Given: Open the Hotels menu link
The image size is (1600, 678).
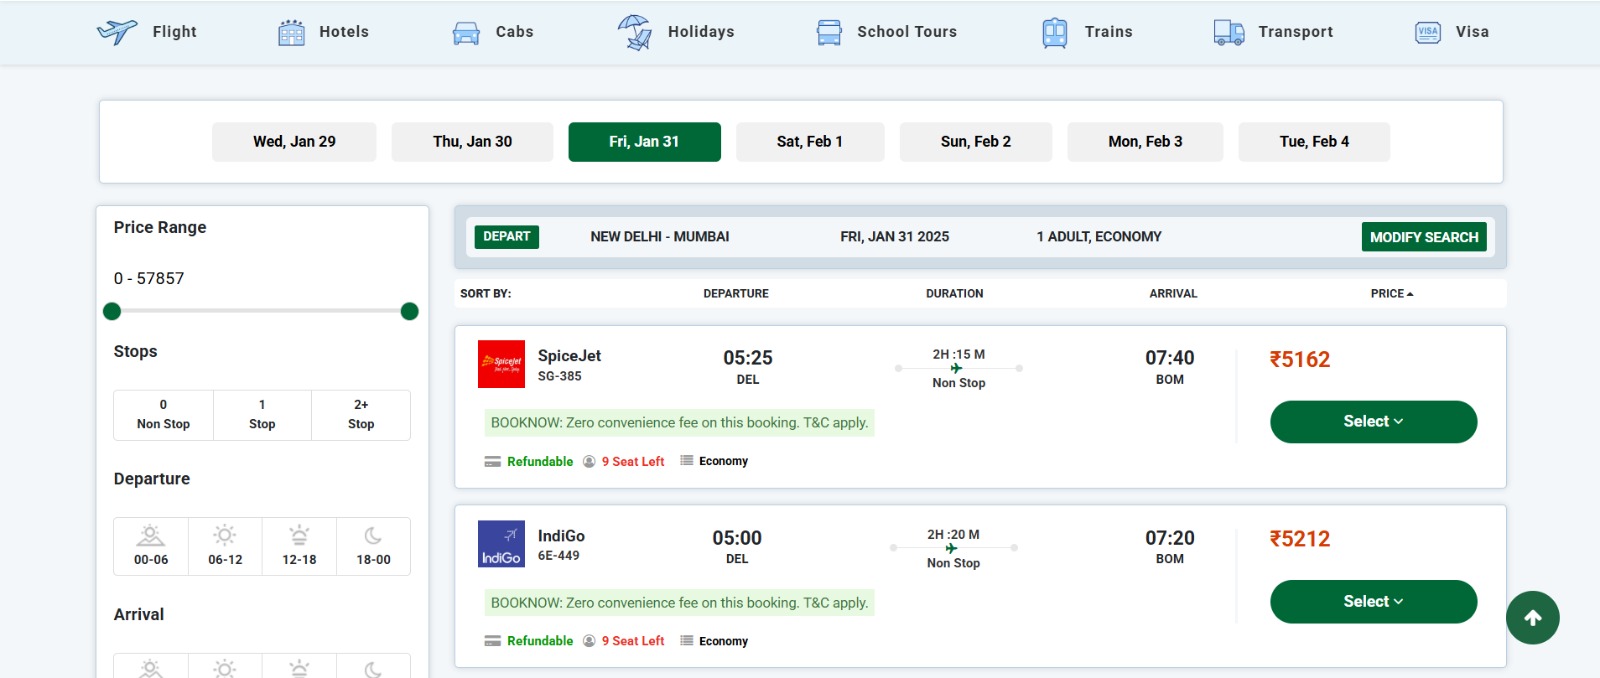Looking at the screenshot, I should pyautogui.click(x=344, y=32).
